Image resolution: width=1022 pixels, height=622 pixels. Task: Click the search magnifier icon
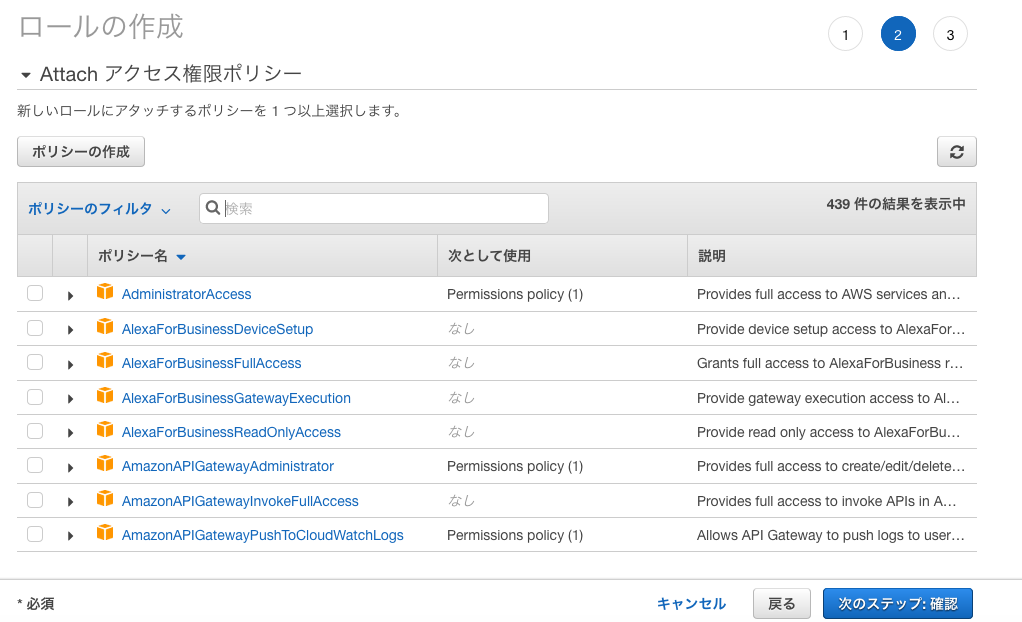[x=213, y=208]
